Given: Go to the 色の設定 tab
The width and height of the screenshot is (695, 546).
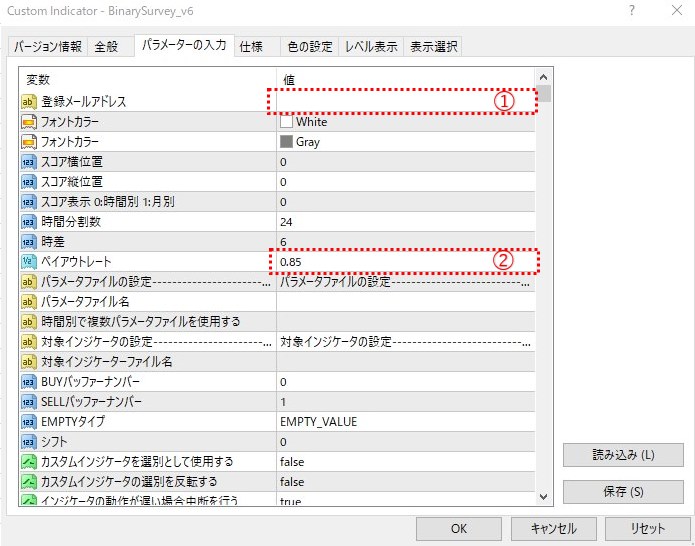Looking at the screenshot, I should pyautogui.click(x=310, y=47).
